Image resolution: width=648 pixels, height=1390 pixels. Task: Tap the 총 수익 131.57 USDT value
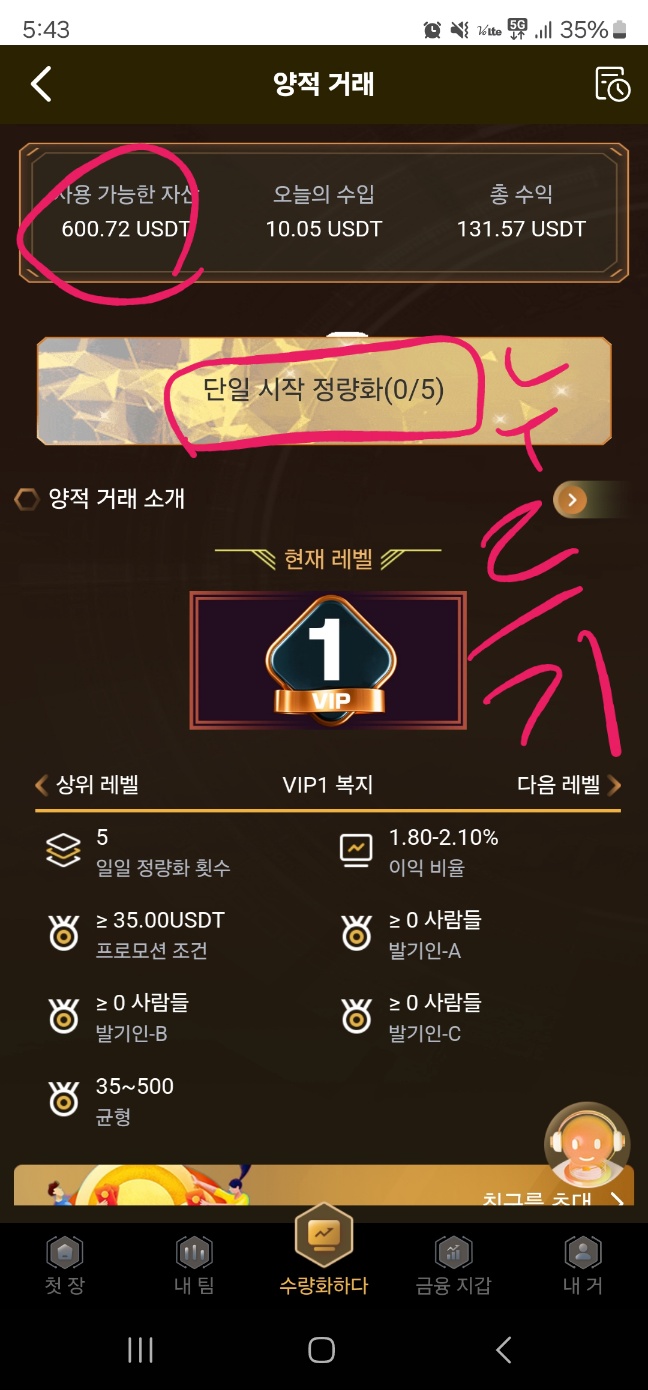tap(521, 229)
